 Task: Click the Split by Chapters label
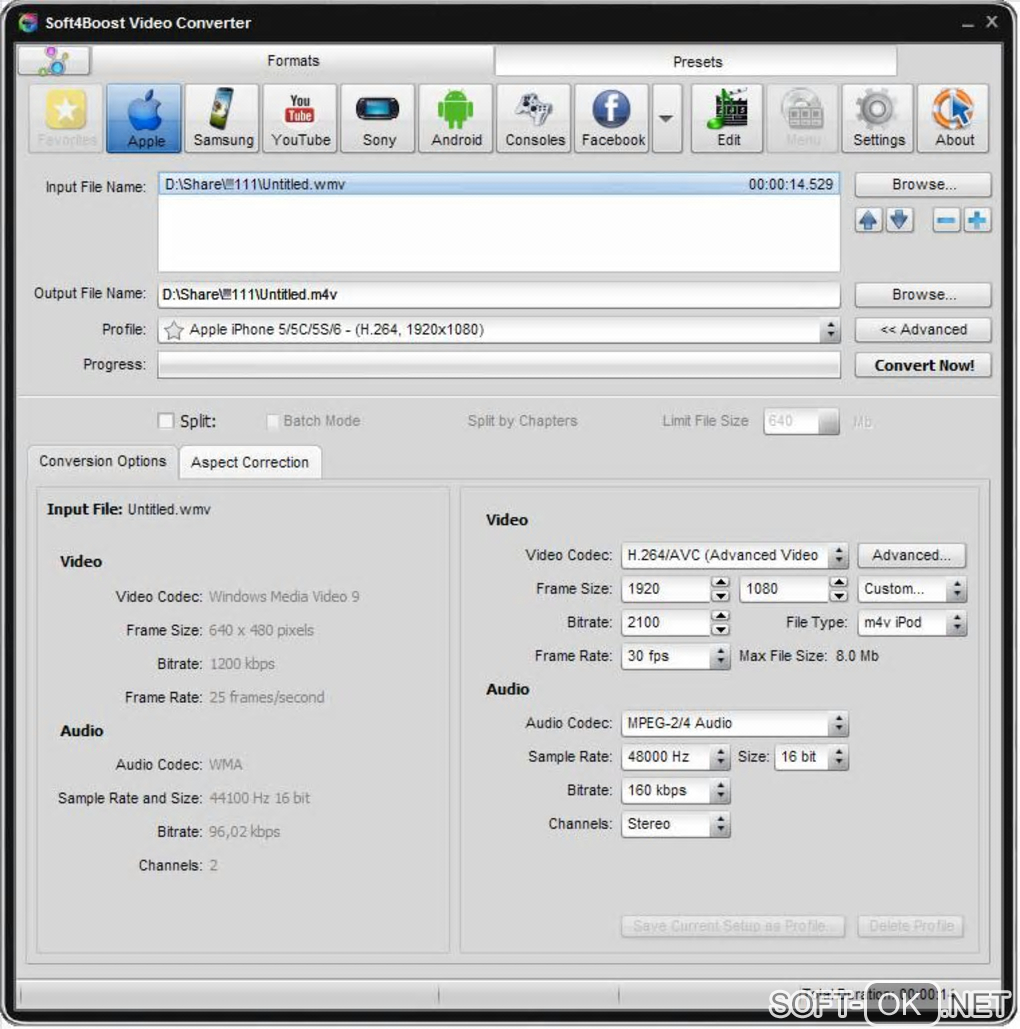(x=522, y=421)
